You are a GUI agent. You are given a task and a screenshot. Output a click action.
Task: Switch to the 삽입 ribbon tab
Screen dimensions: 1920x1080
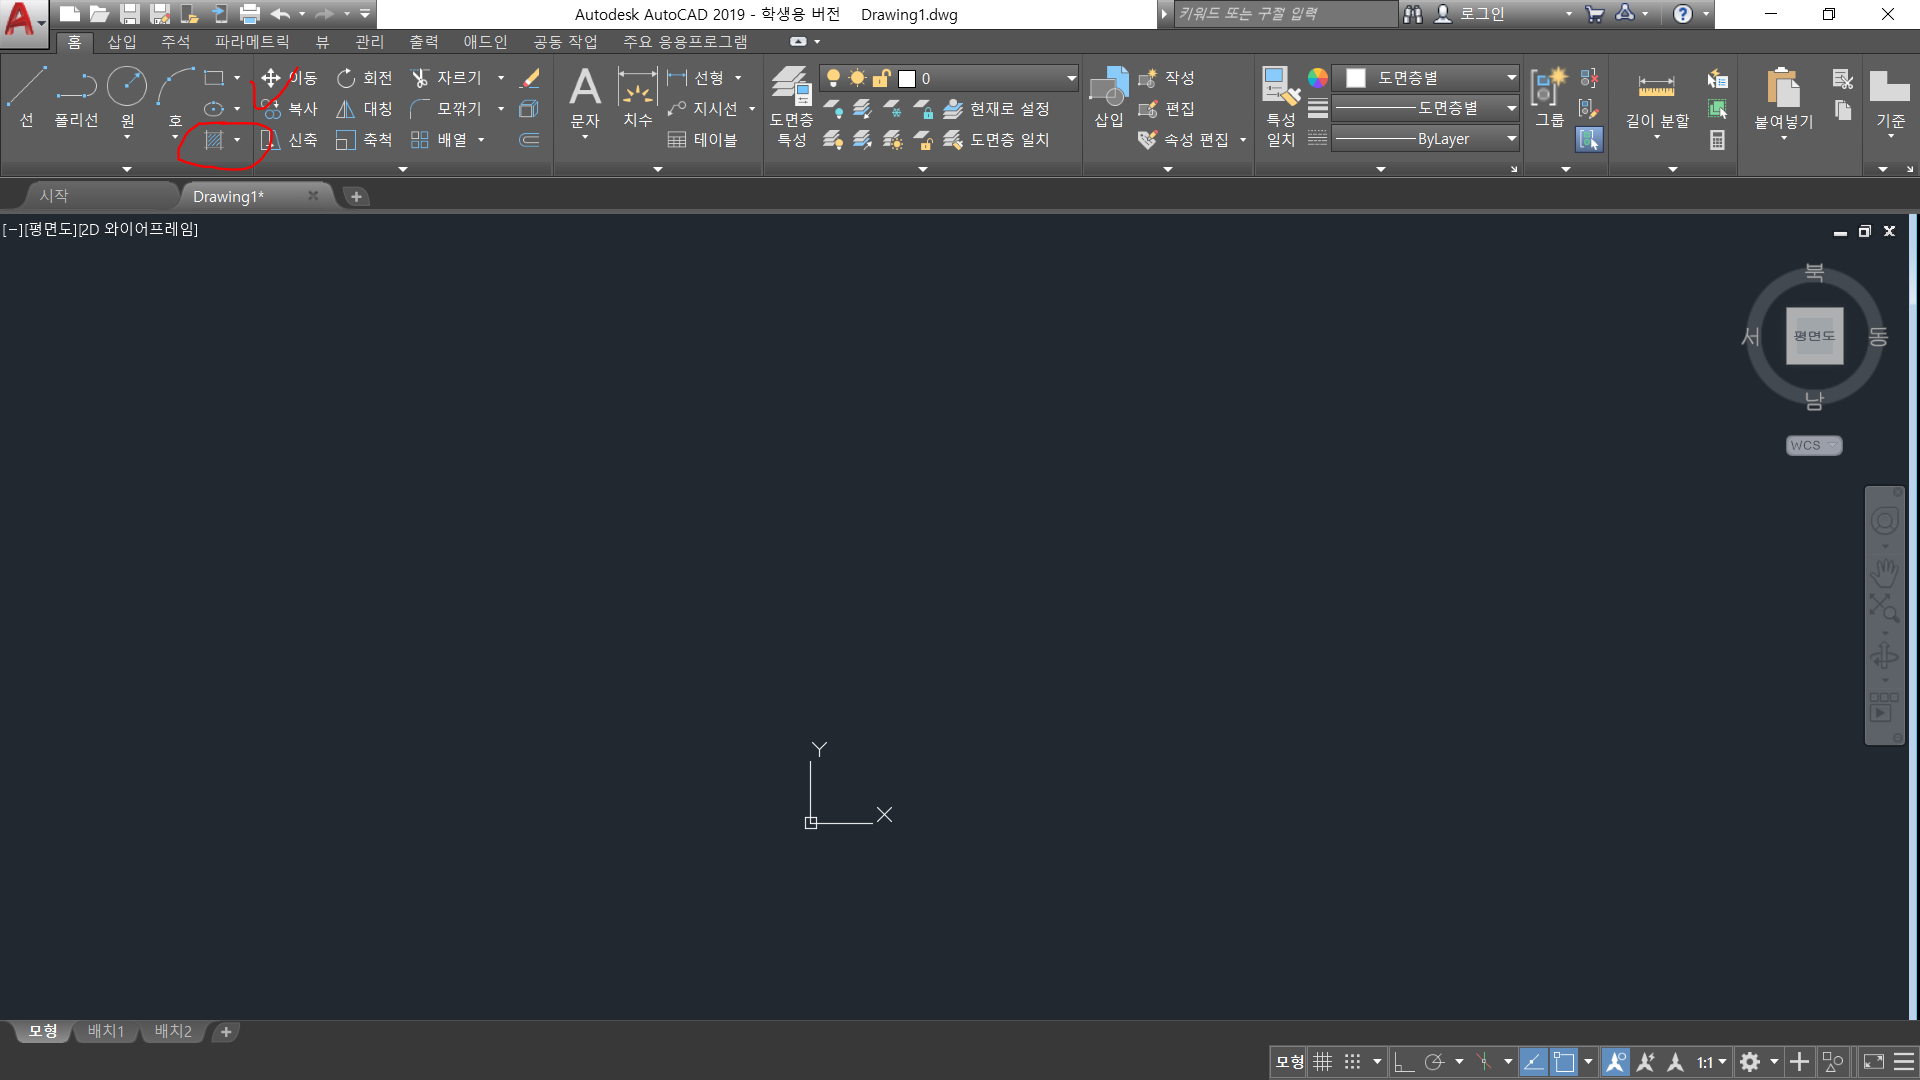point(122,42)
